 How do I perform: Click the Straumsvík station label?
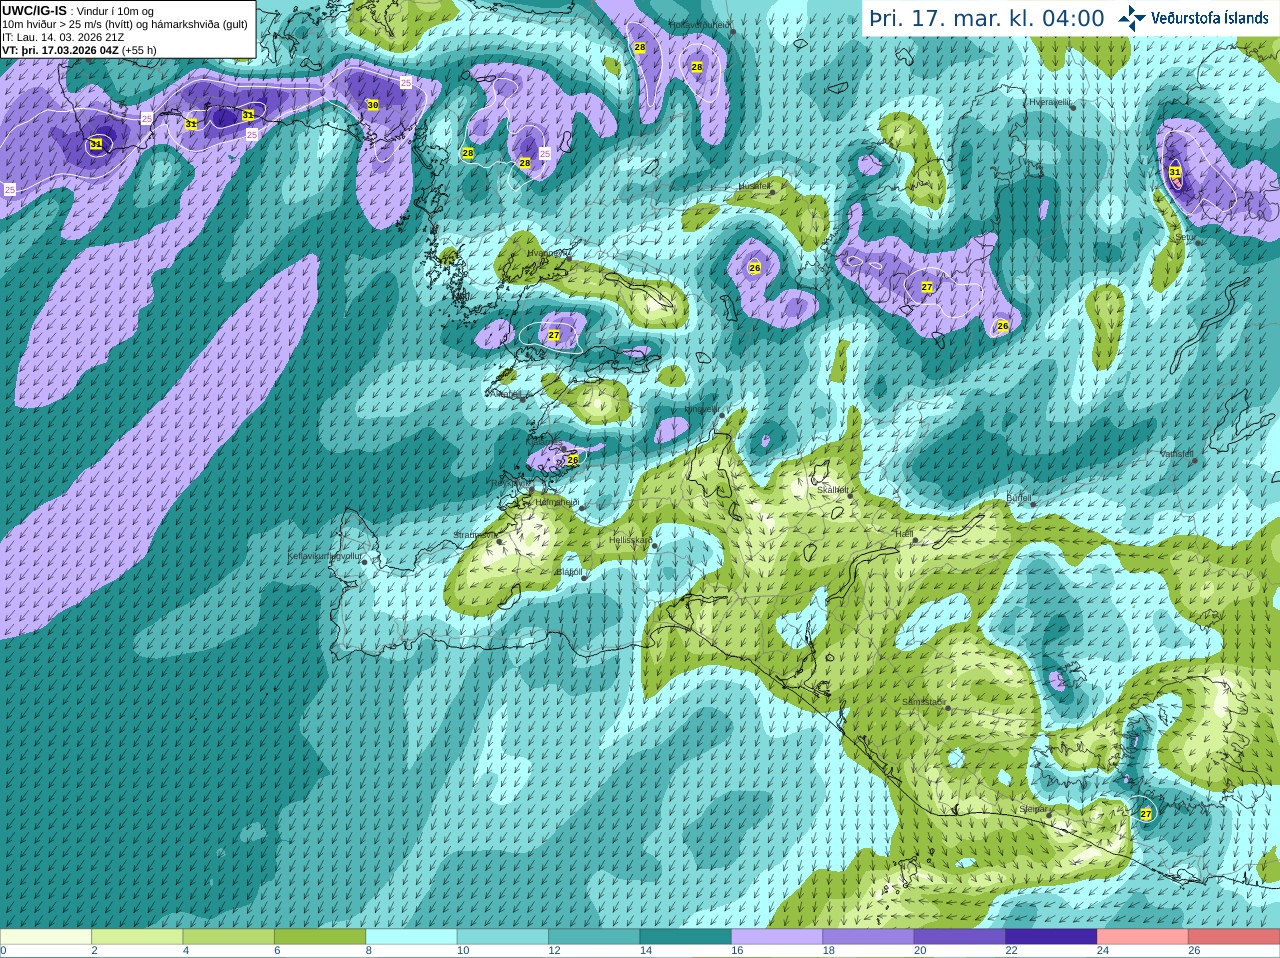(474, 535)
